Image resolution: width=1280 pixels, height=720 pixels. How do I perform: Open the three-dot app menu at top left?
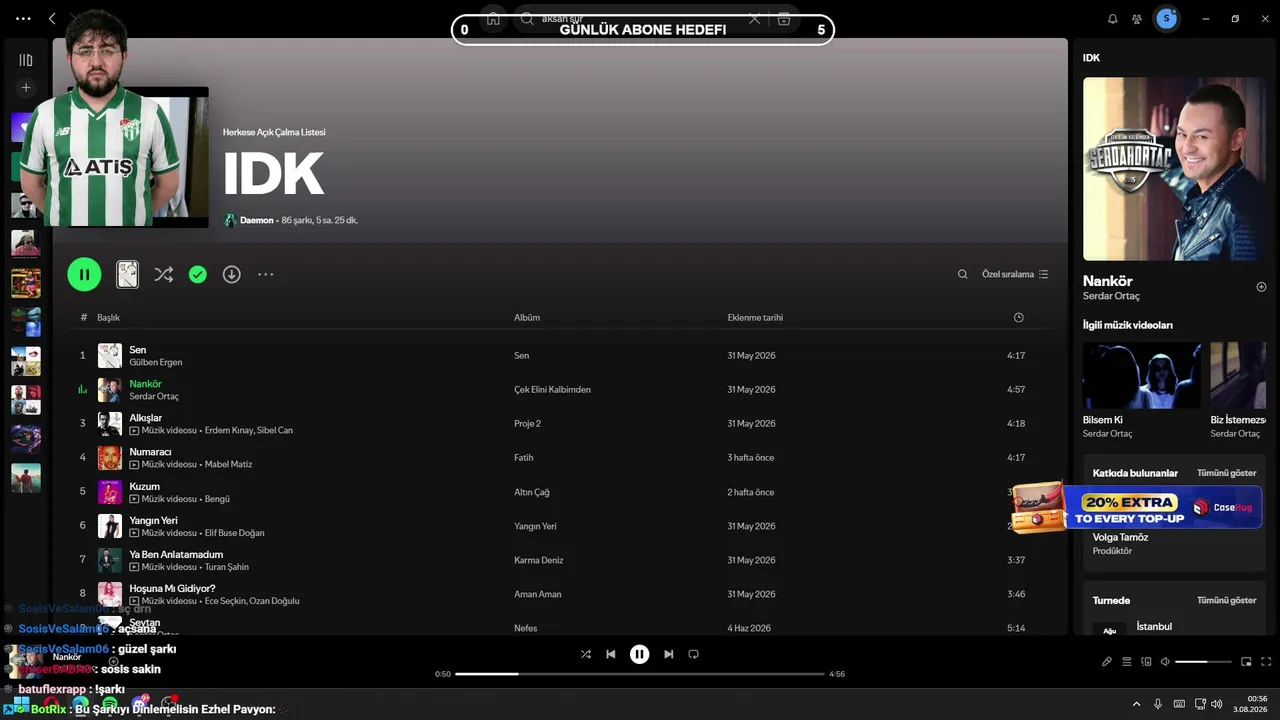pyautogui.click(x=24, y=19)
